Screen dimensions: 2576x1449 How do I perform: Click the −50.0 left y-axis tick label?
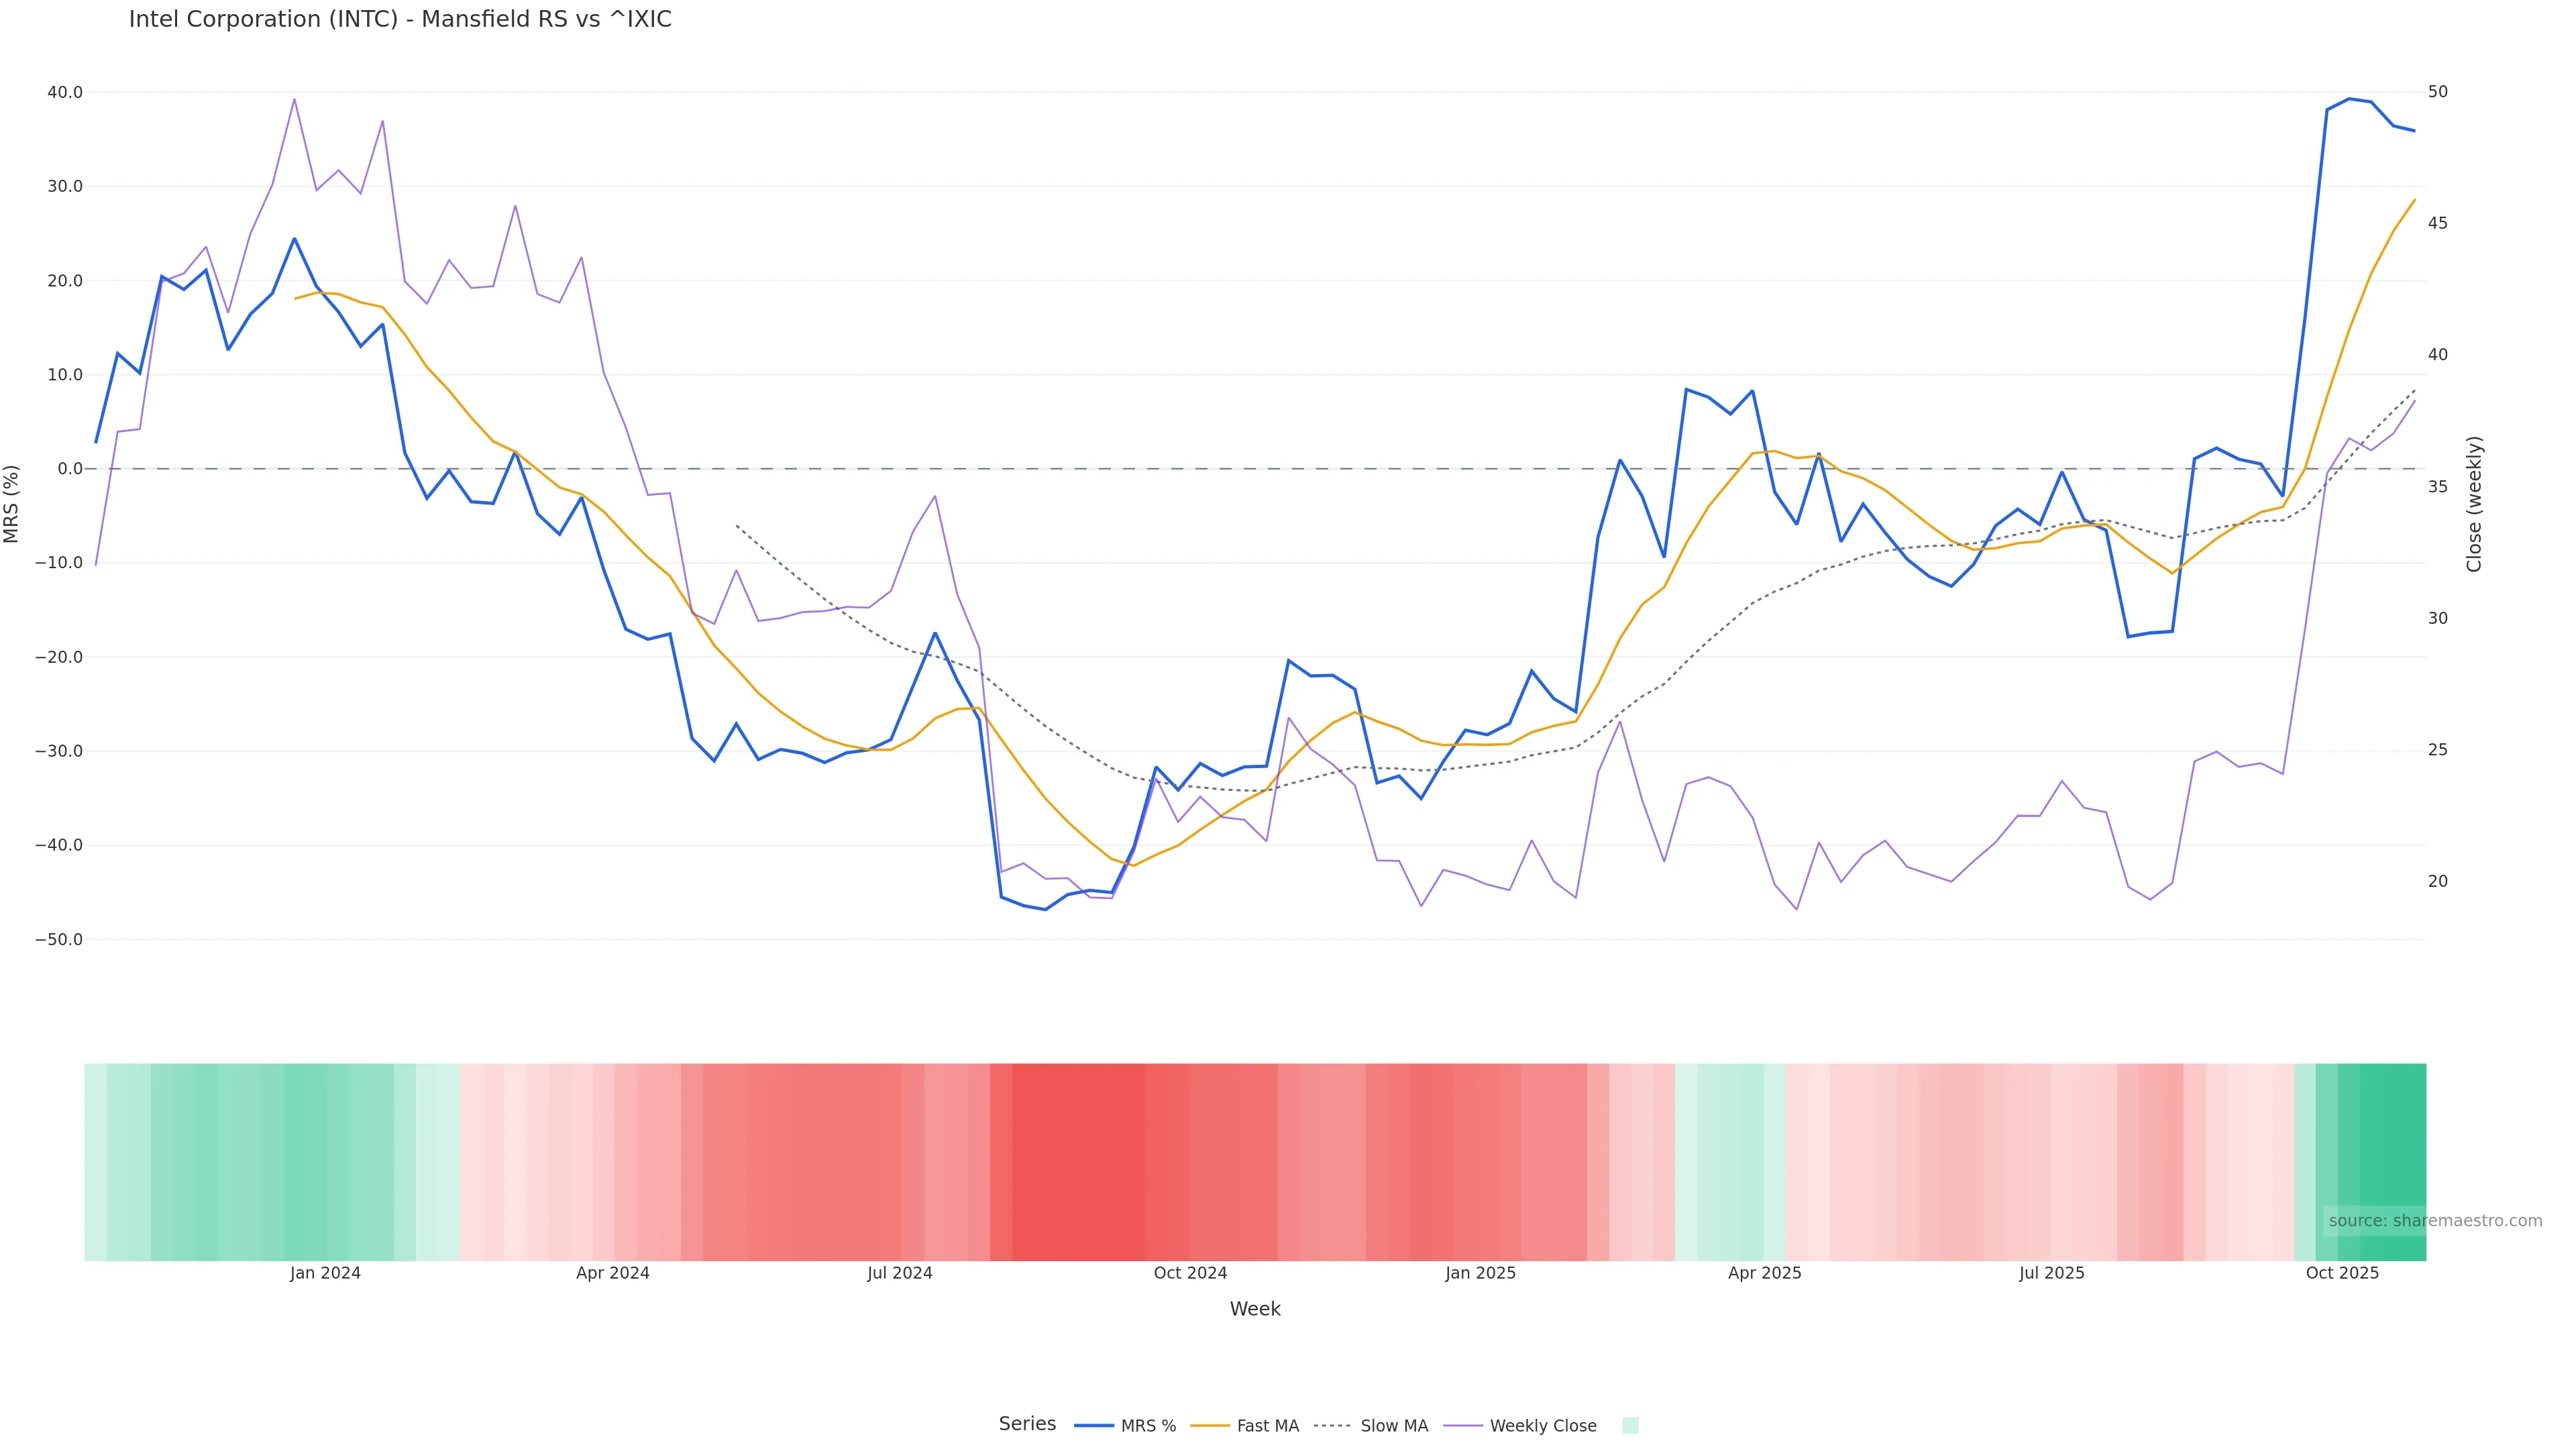click(x=59, y=940)
